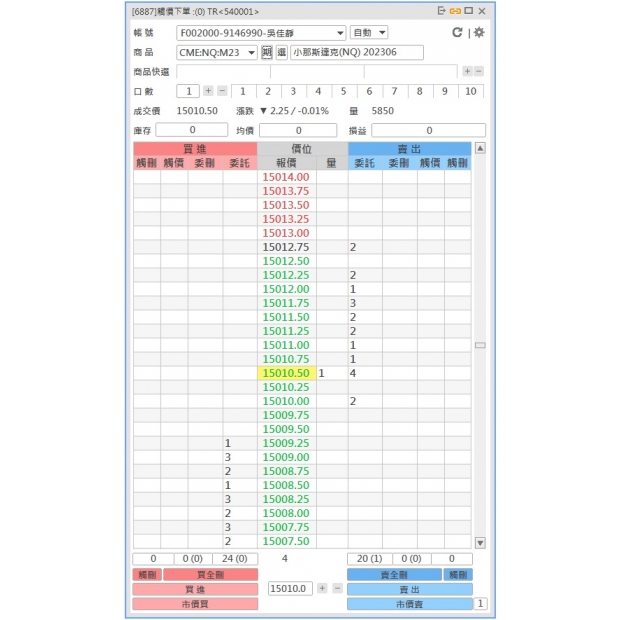Click the price row 15007.50
The width and height of the screenshot is (620, 620).
point(286,541)
